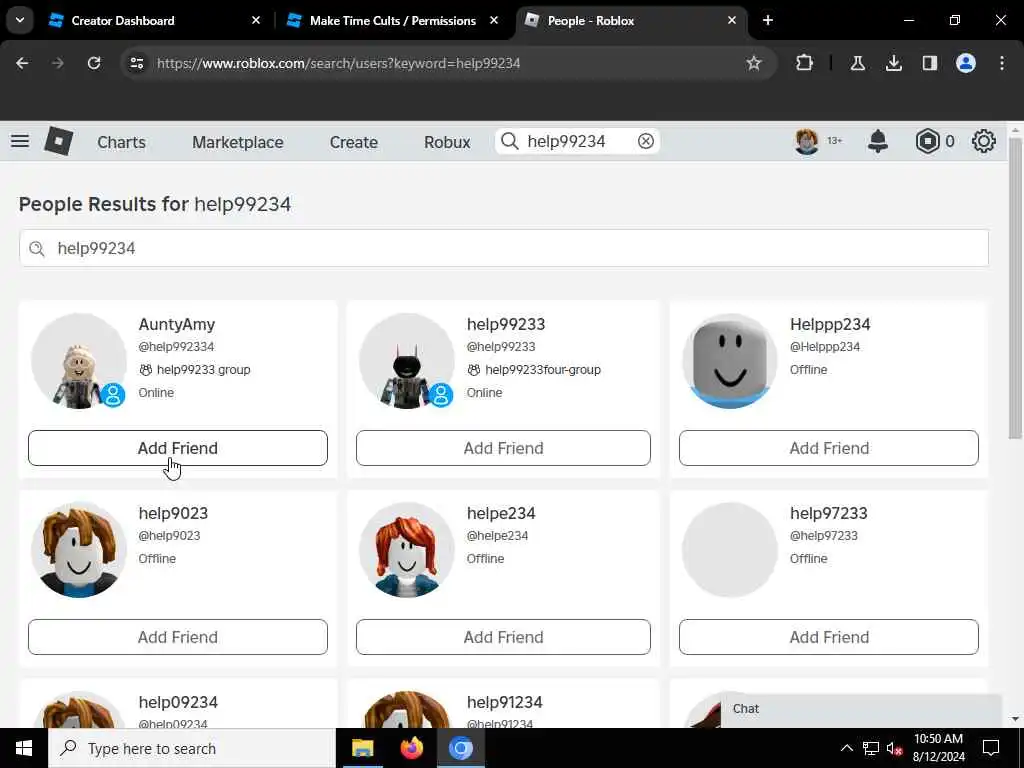Open Firefox from taskbar
Viewport: 1024px width, 768px height.
[411, 748]
